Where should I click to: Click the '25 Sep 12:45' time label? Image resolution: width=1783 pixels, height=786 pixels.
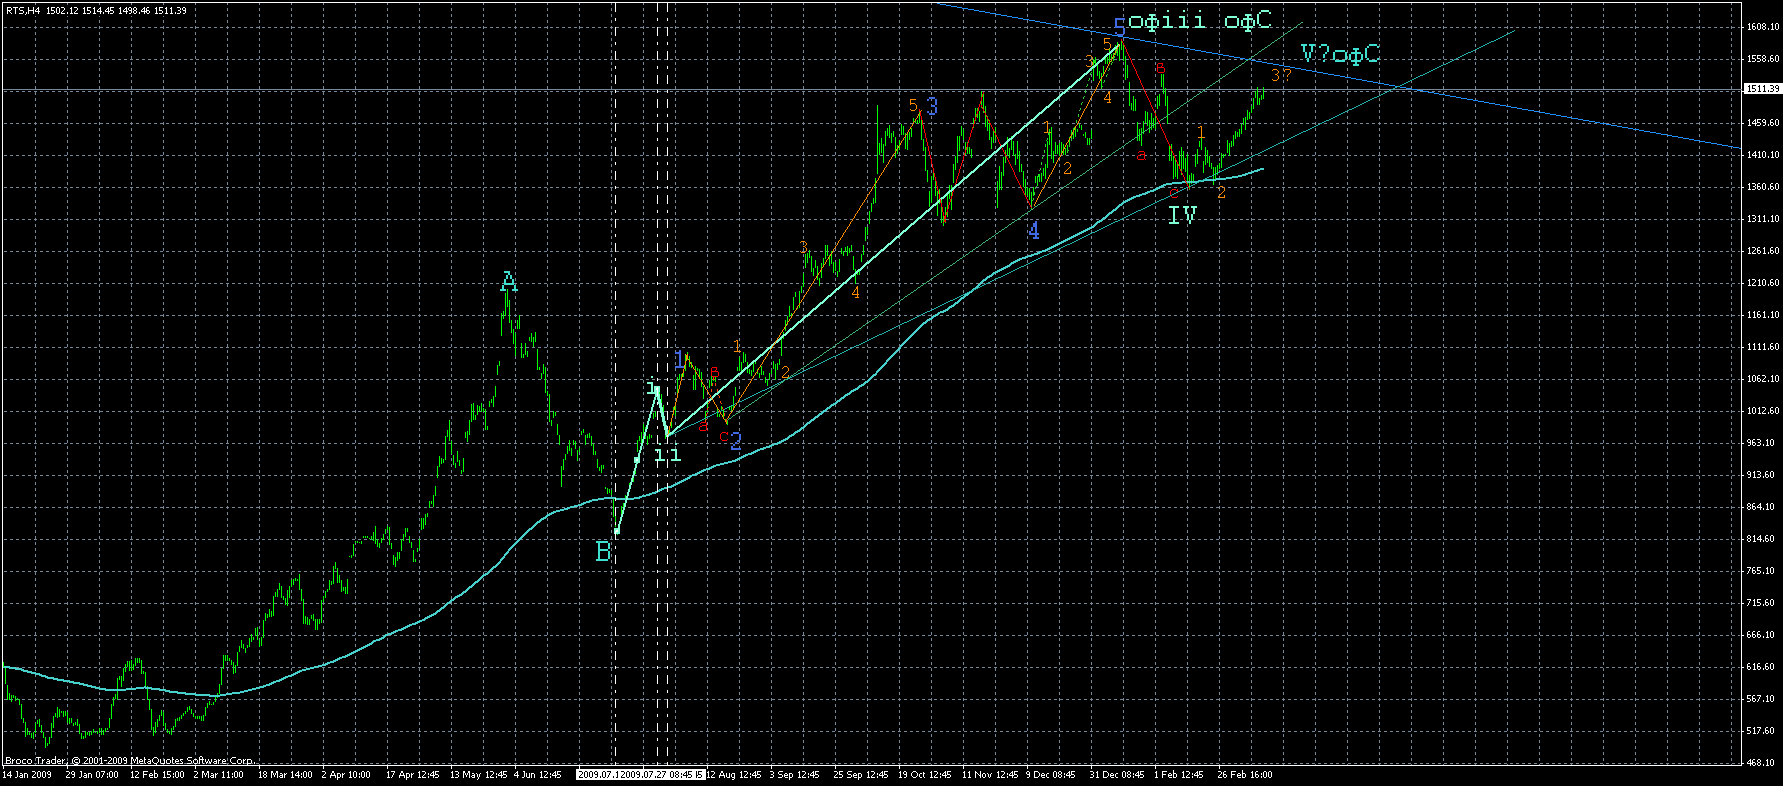tap(861, 774)
